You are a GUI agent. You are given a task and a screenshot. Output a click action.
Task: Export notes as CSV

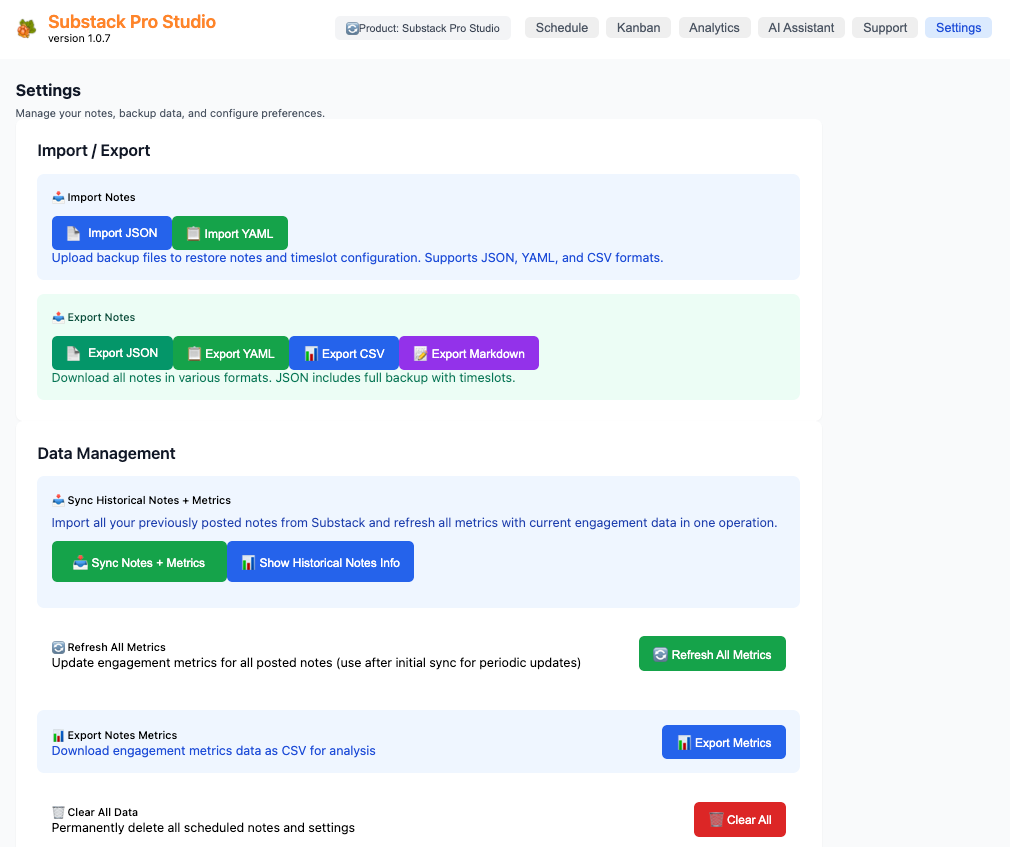[x=344, y=353]
